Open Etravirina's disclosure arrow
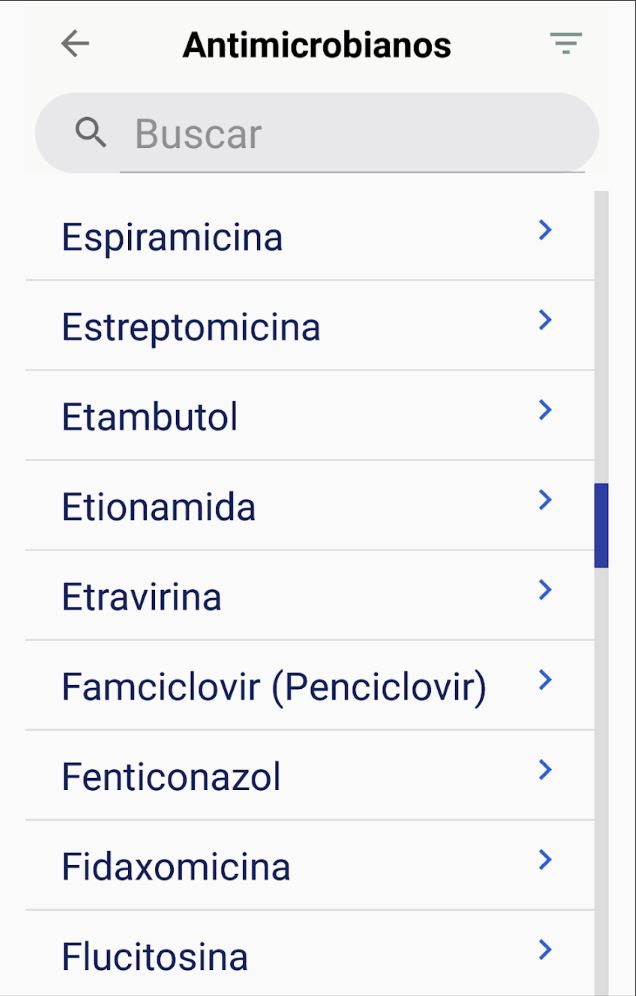The width and height of the screenshot is (636, 996). [545, 590]
